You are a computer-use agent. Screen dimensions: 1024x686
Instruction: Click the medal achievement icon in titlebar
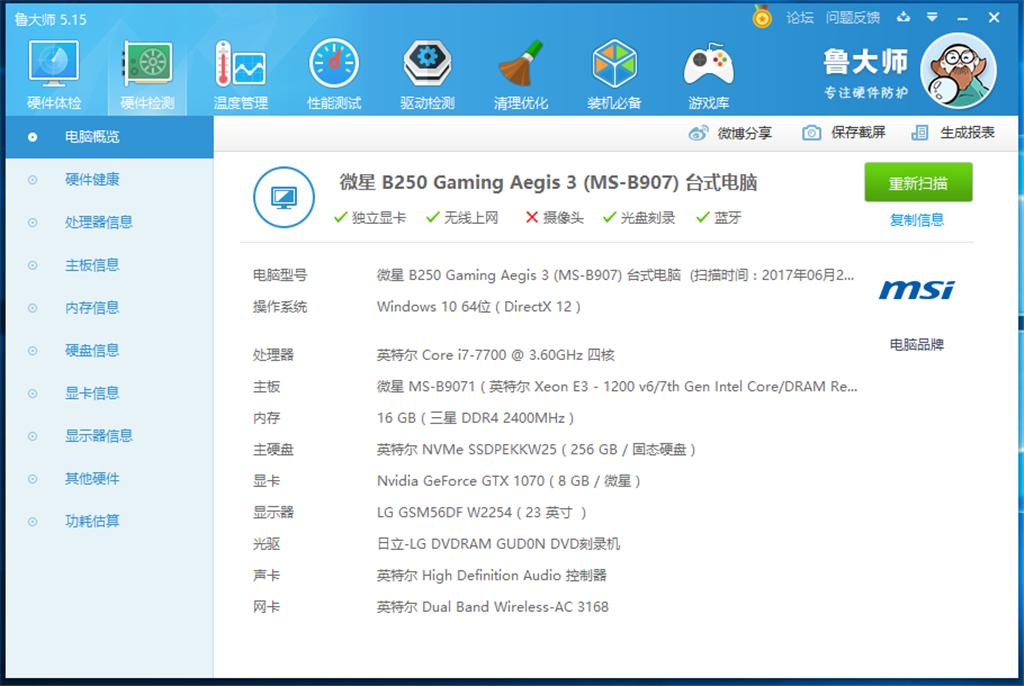coord(762,17)
